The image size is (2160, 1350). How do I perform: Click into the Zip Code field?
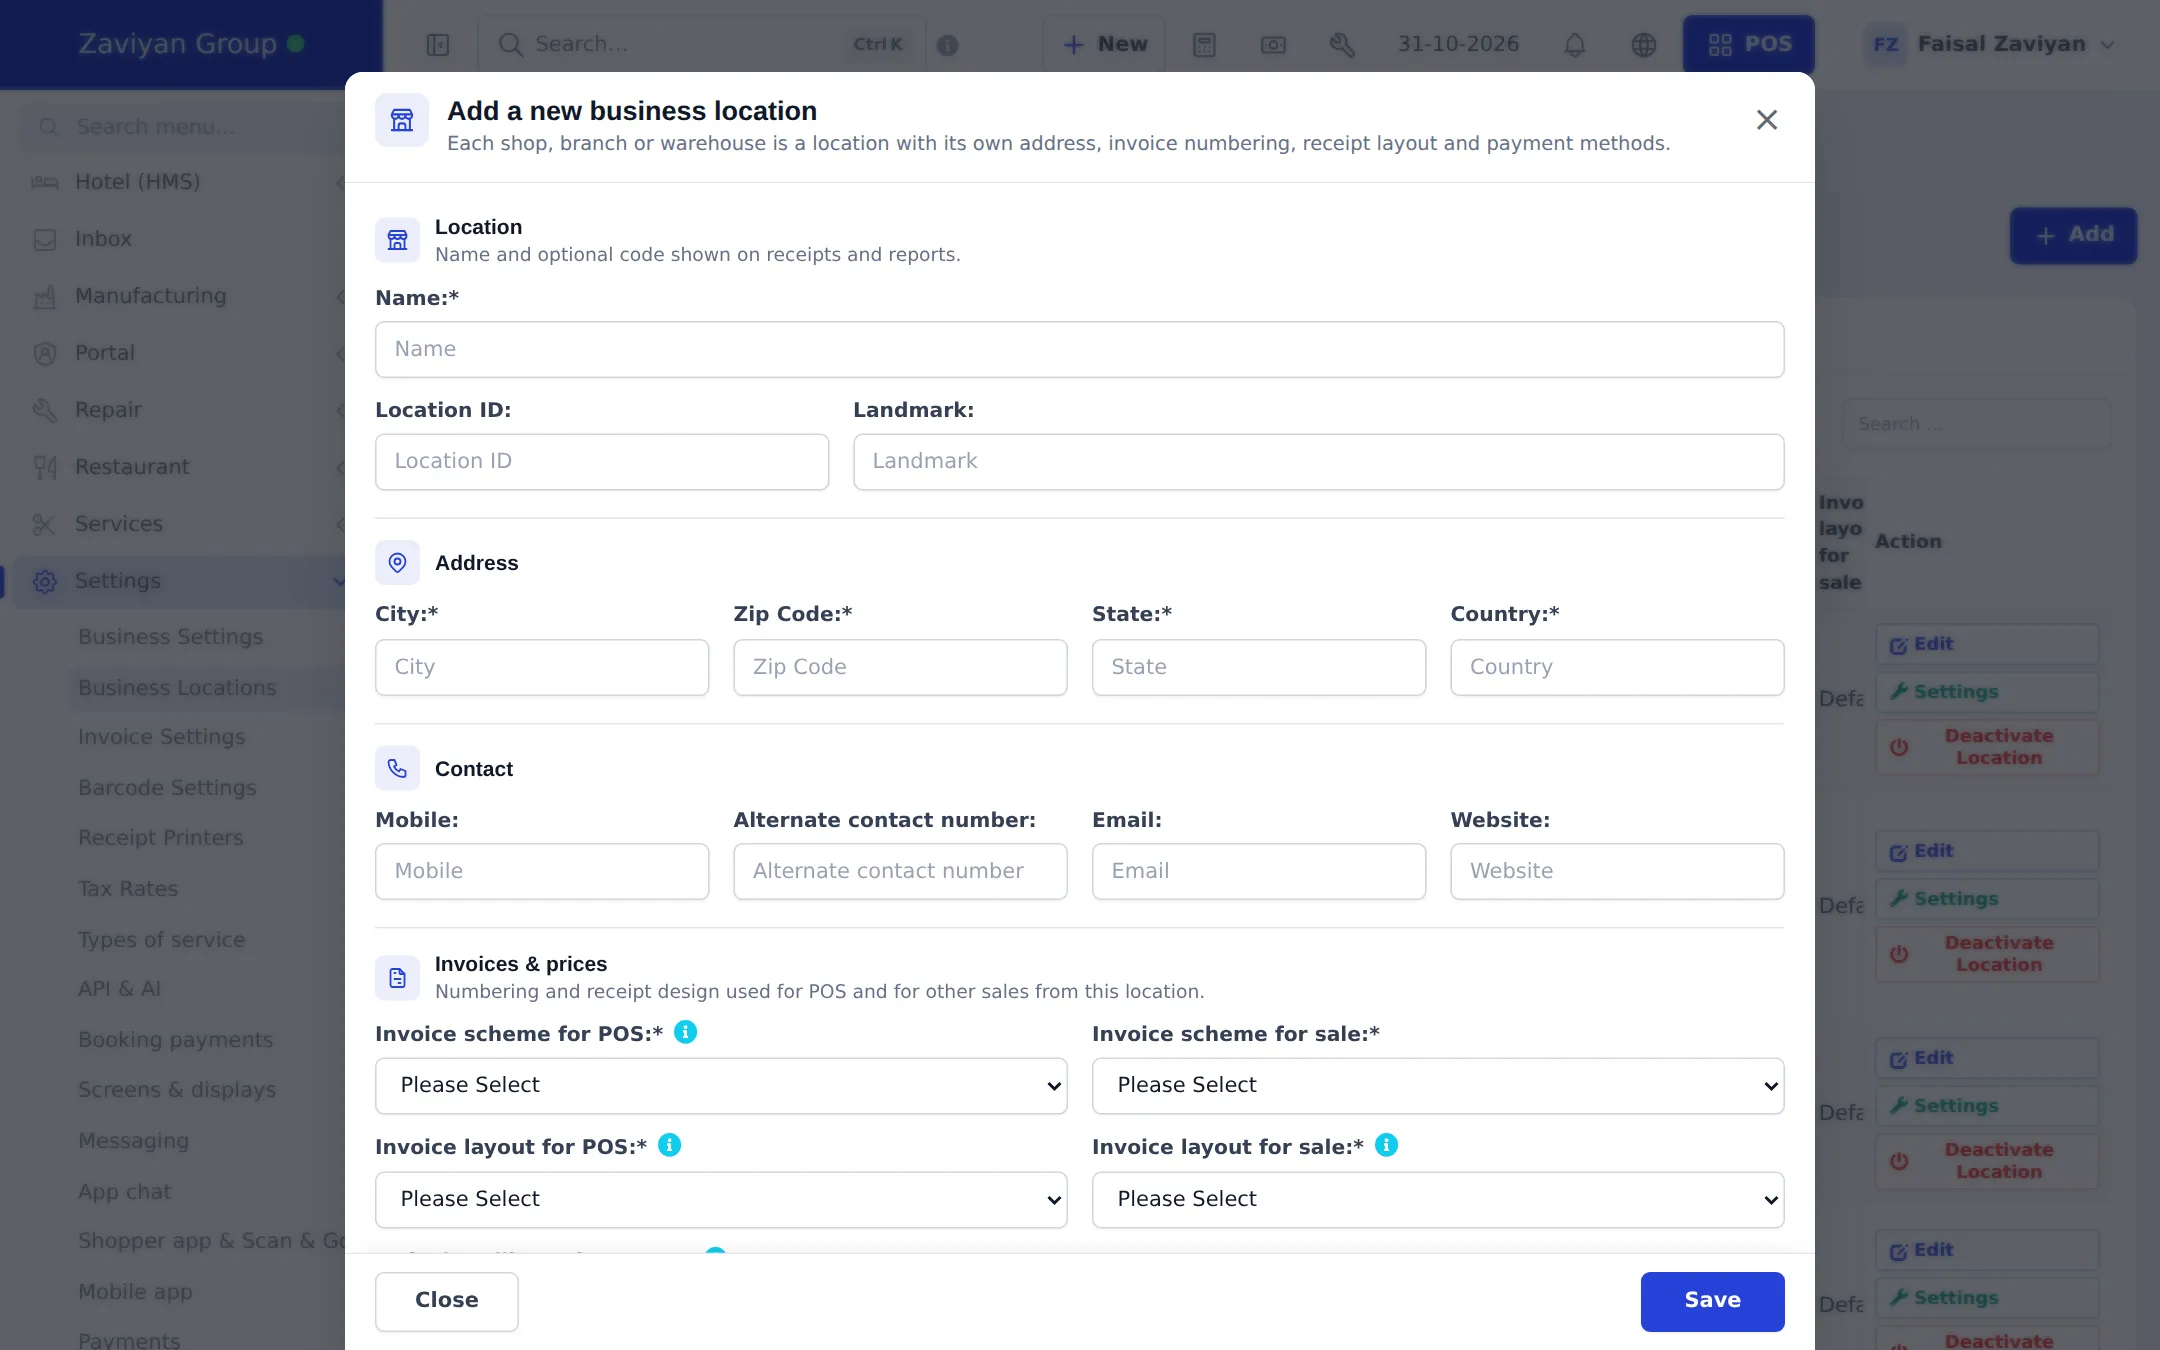(x=900, y=668)
